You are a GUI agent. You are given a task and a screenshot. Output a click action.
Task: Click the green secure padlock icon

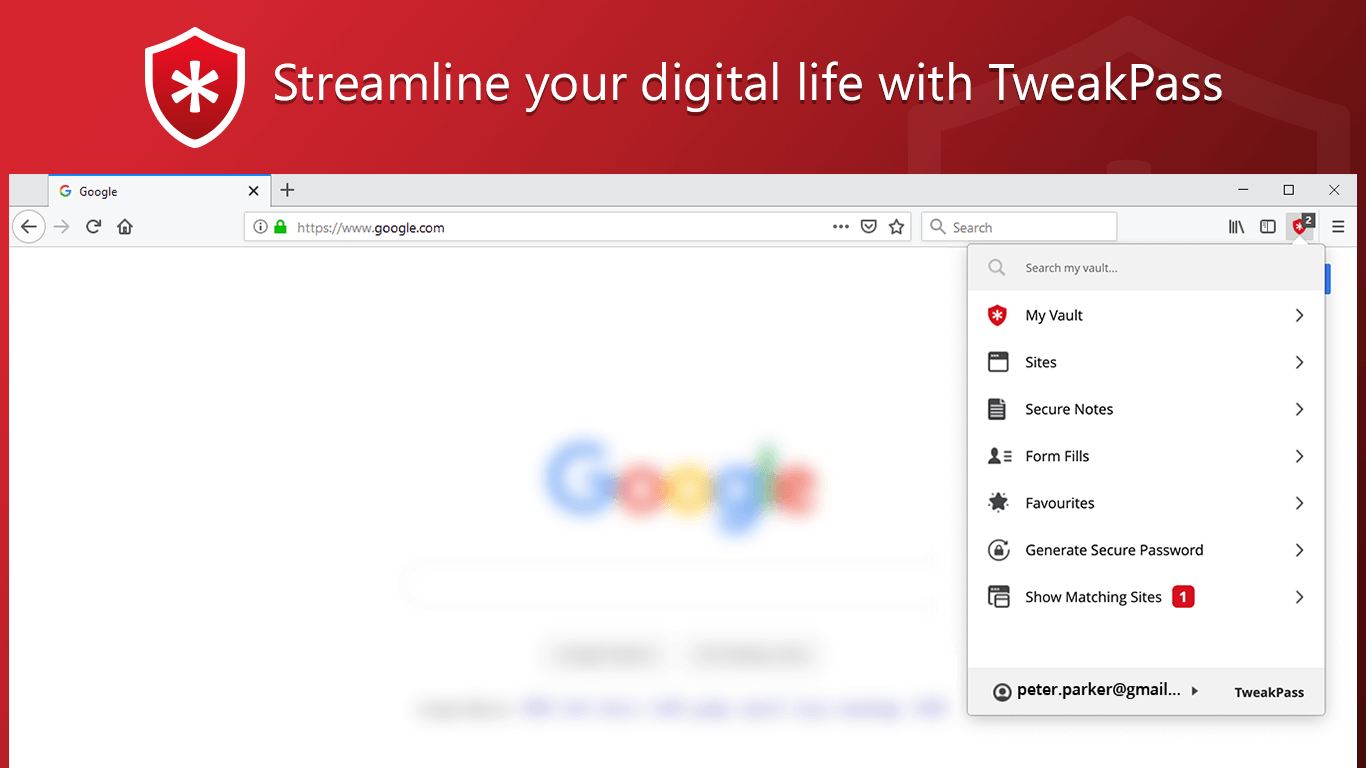click(x=280, y=227)
